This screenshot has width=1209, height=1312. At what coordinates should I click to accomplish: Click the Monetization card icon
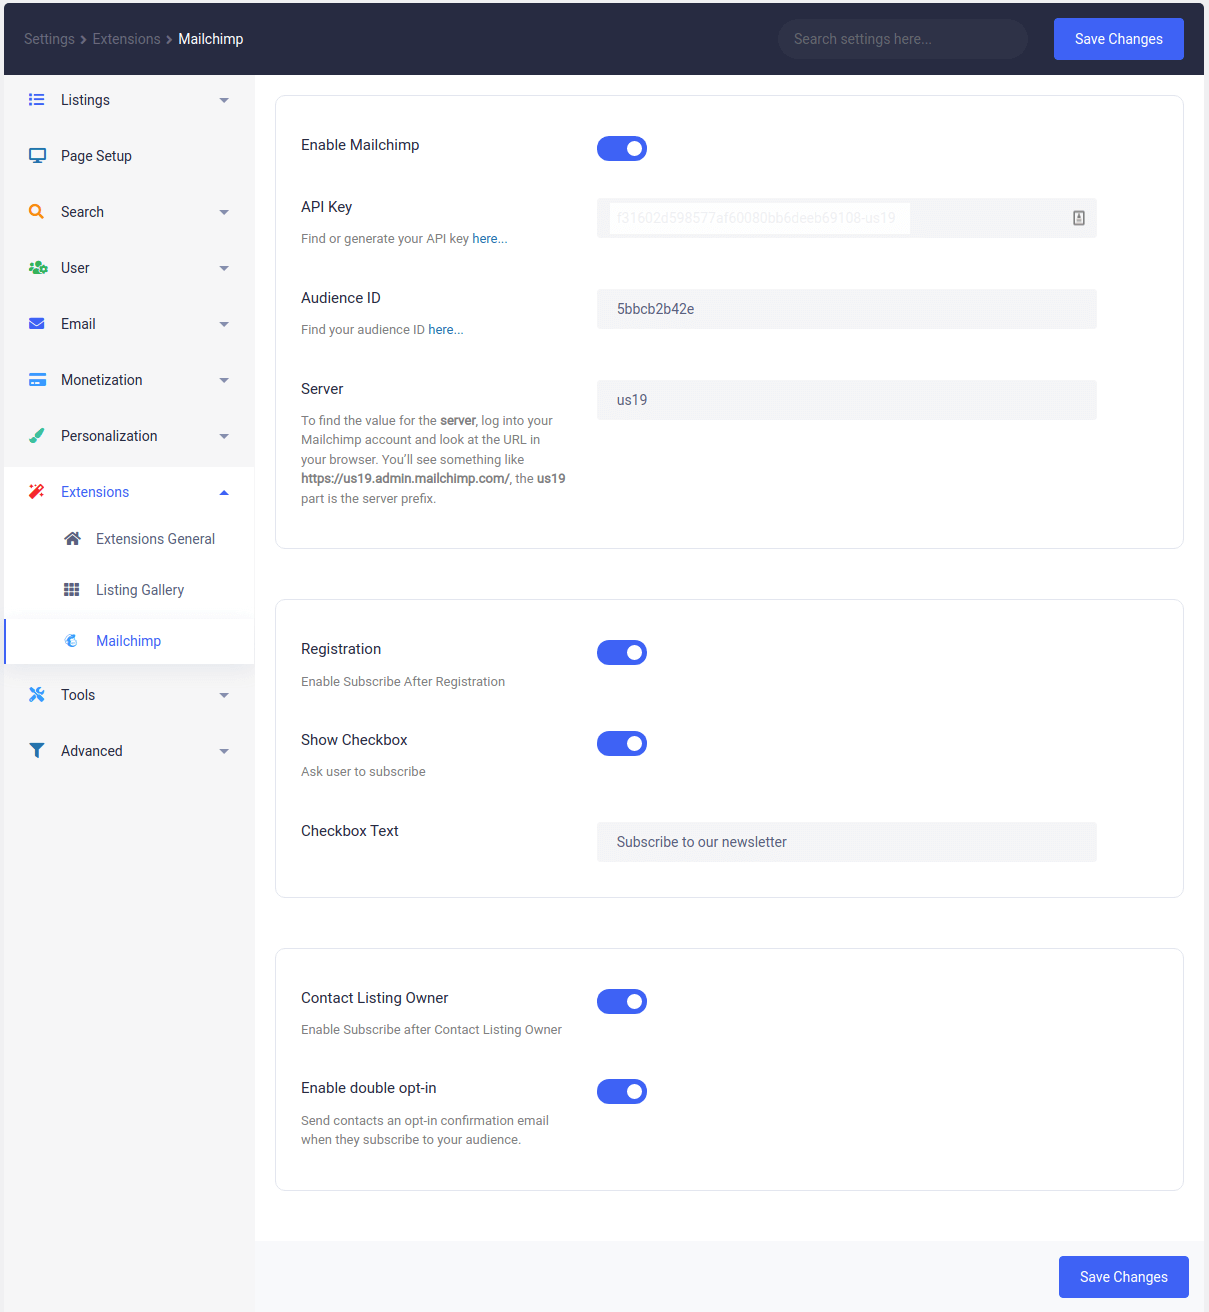37,379
